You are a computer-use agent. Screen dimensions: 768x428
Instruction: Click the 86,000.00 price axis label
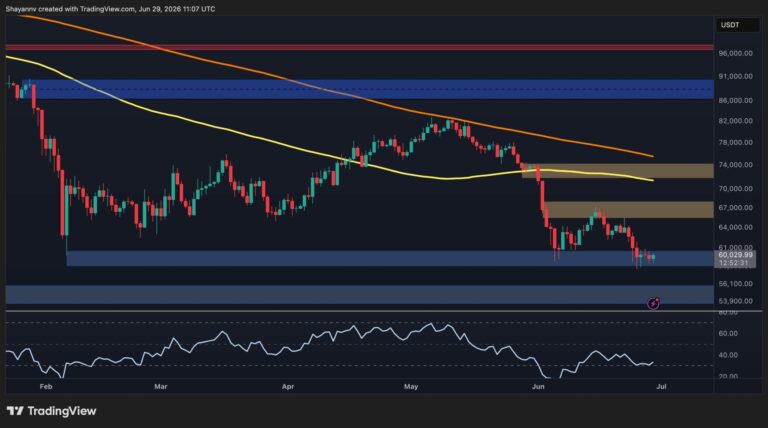click(x=735, y=100)
